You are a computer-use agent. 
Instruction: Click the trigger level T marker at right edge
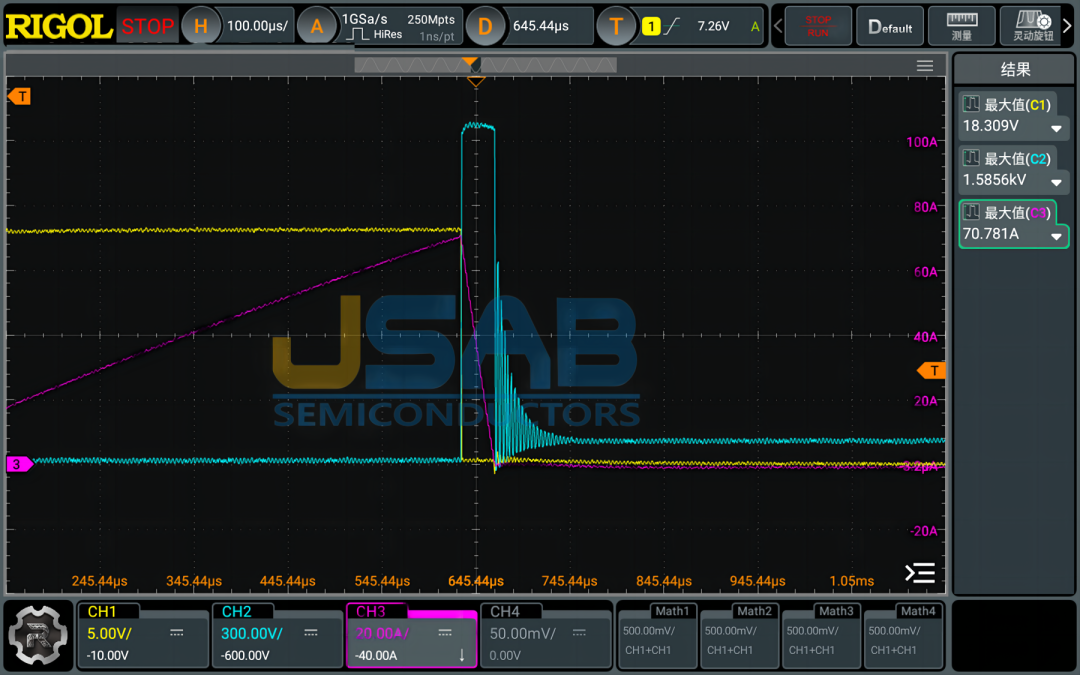931,371
